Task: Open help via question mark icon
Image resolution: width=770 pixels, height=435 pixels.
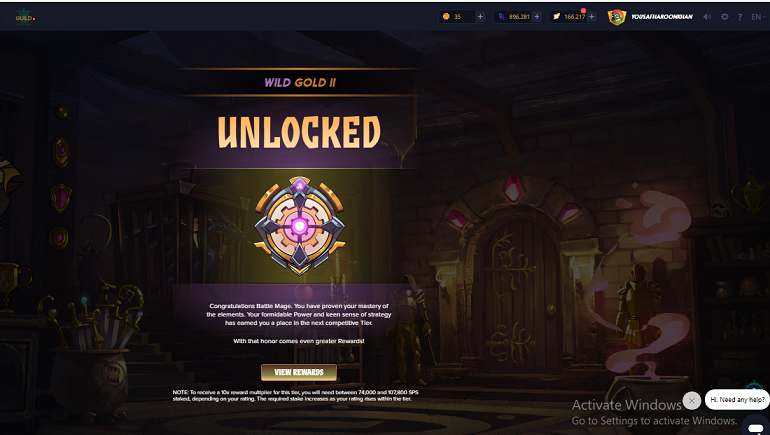Action: click(x=740, y=17)
